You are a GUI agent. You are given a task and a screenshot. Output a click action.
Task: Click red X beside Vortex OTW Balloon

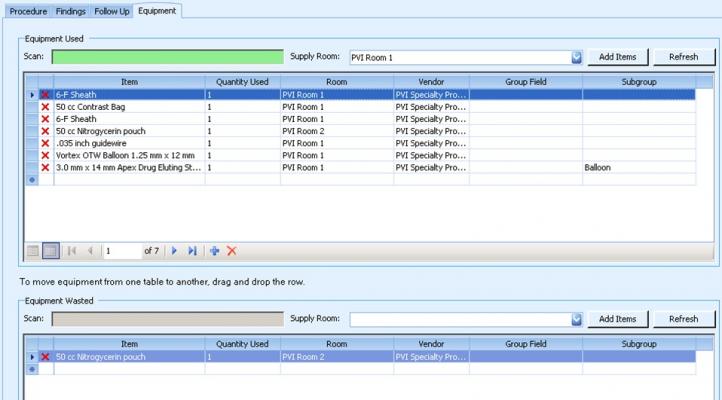tap(45, 155)
